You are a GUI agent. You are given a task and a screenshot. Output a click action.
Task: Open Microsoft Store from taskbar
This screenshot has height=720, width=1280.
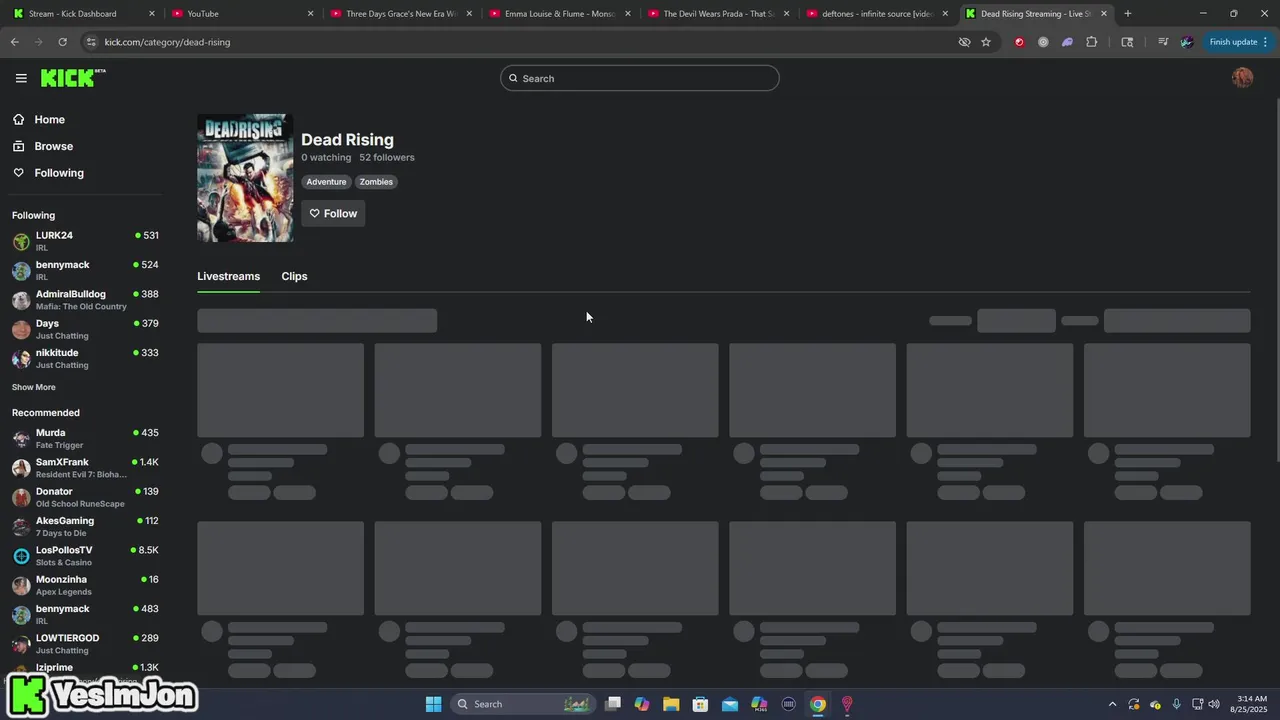point(700,704)
